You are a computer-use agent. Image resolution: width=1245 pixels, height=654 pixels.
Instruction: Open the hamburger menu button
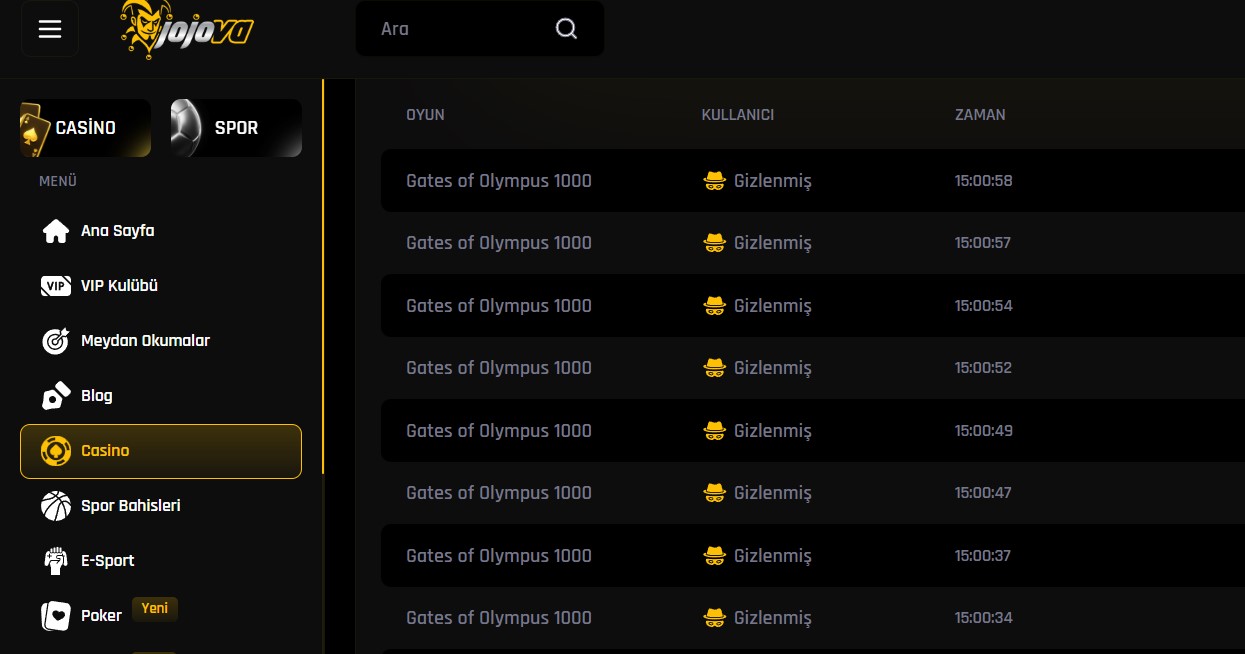pos(50,29)
